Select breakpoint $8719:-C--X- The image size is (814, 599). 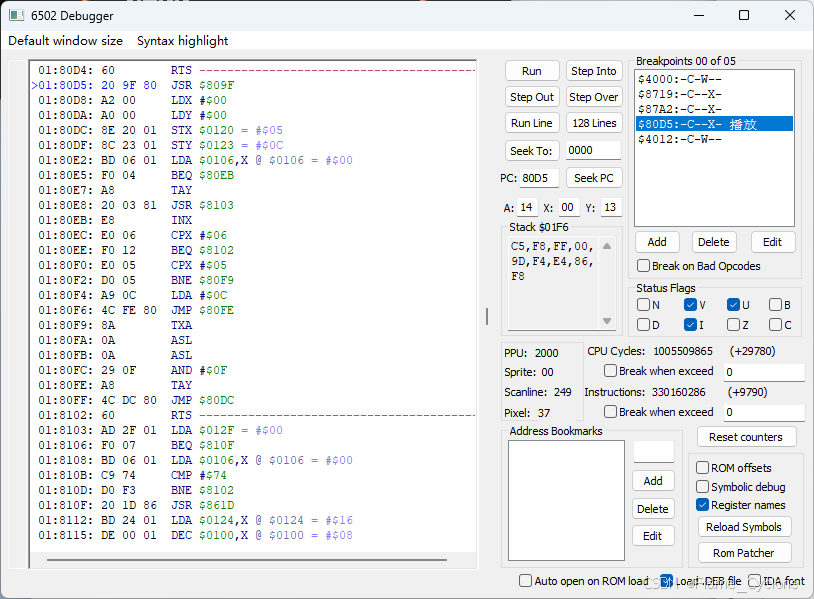tap(714, 94)
